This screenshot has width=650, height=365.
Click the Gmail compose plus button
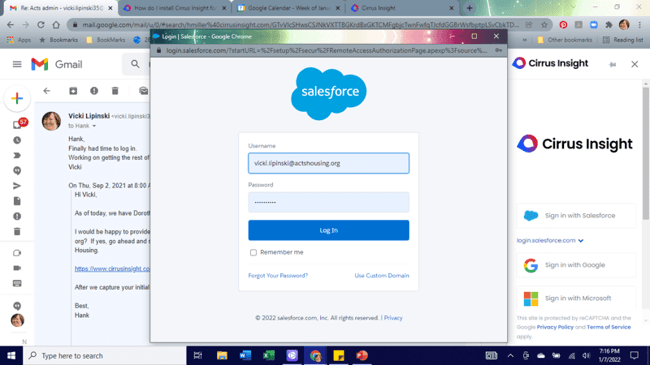[x=17, y=98]
